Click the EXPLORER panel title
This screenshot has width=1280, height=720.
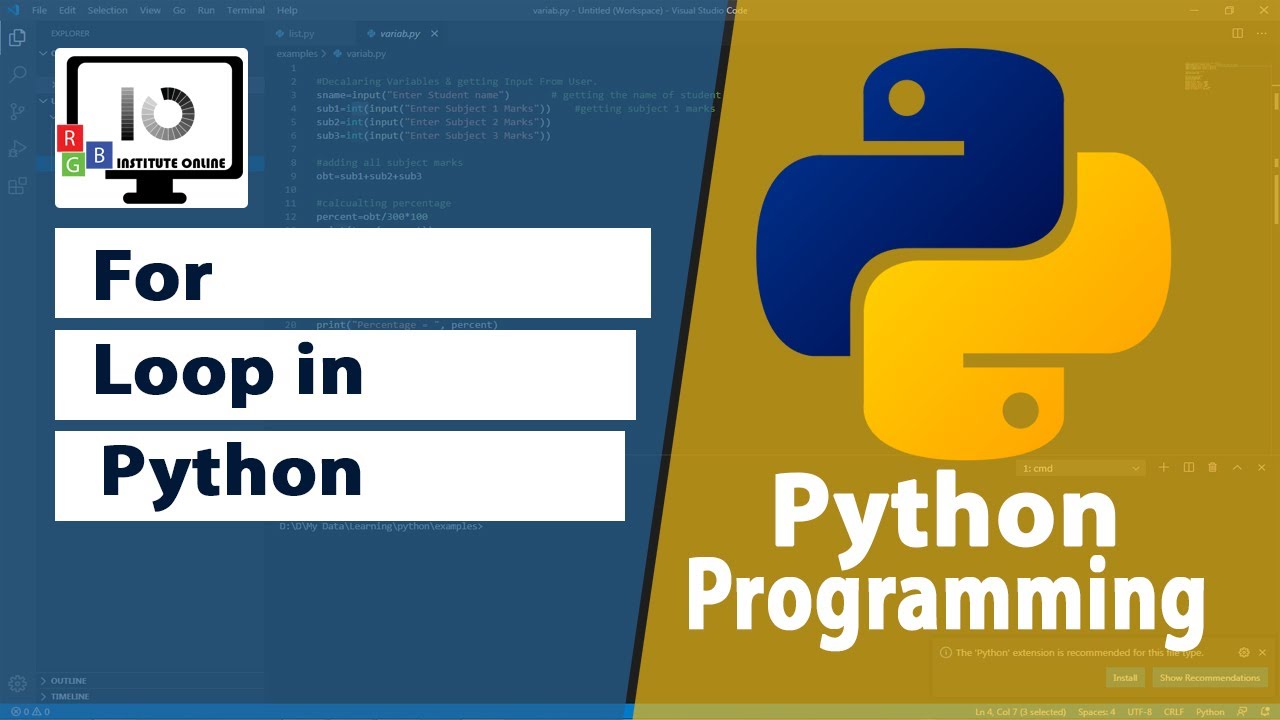[x=70, y=34]
